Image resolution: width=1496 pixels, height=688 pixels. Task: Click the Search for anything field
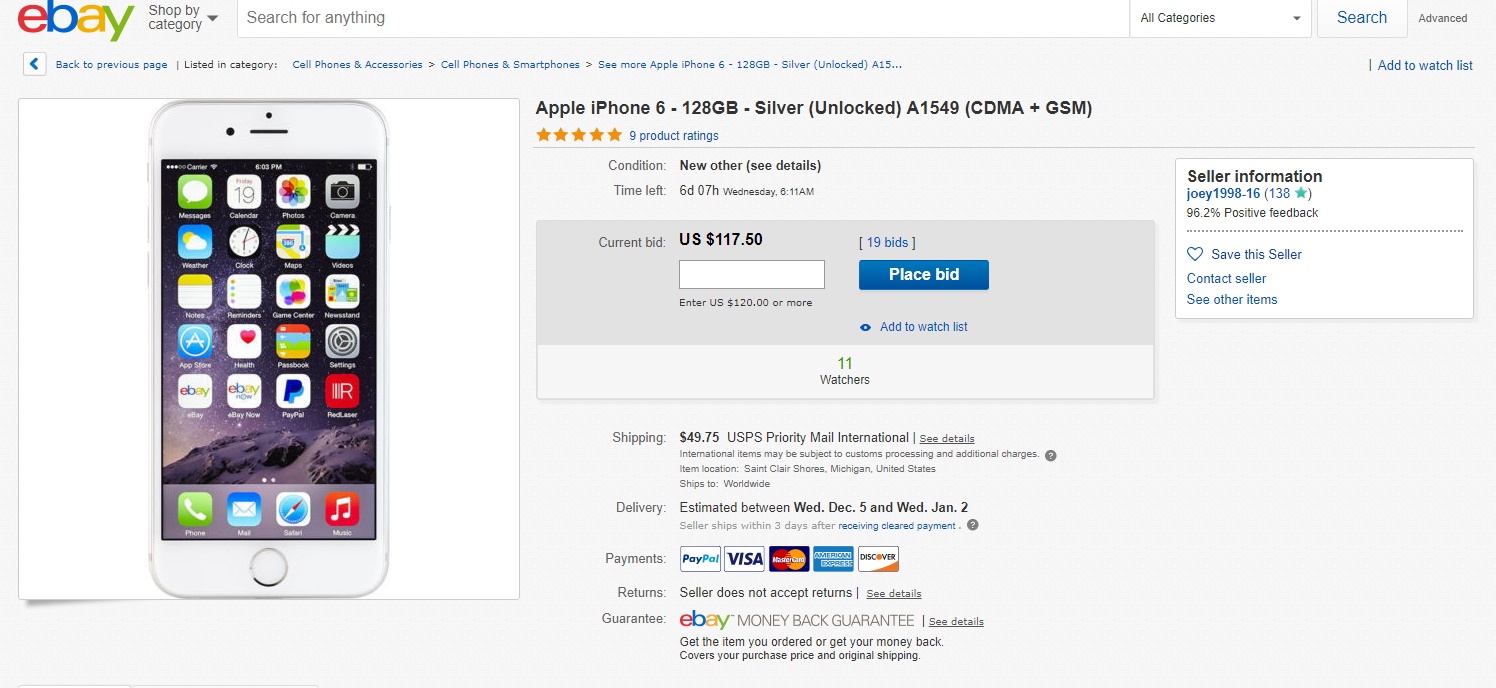pos(682,18)
